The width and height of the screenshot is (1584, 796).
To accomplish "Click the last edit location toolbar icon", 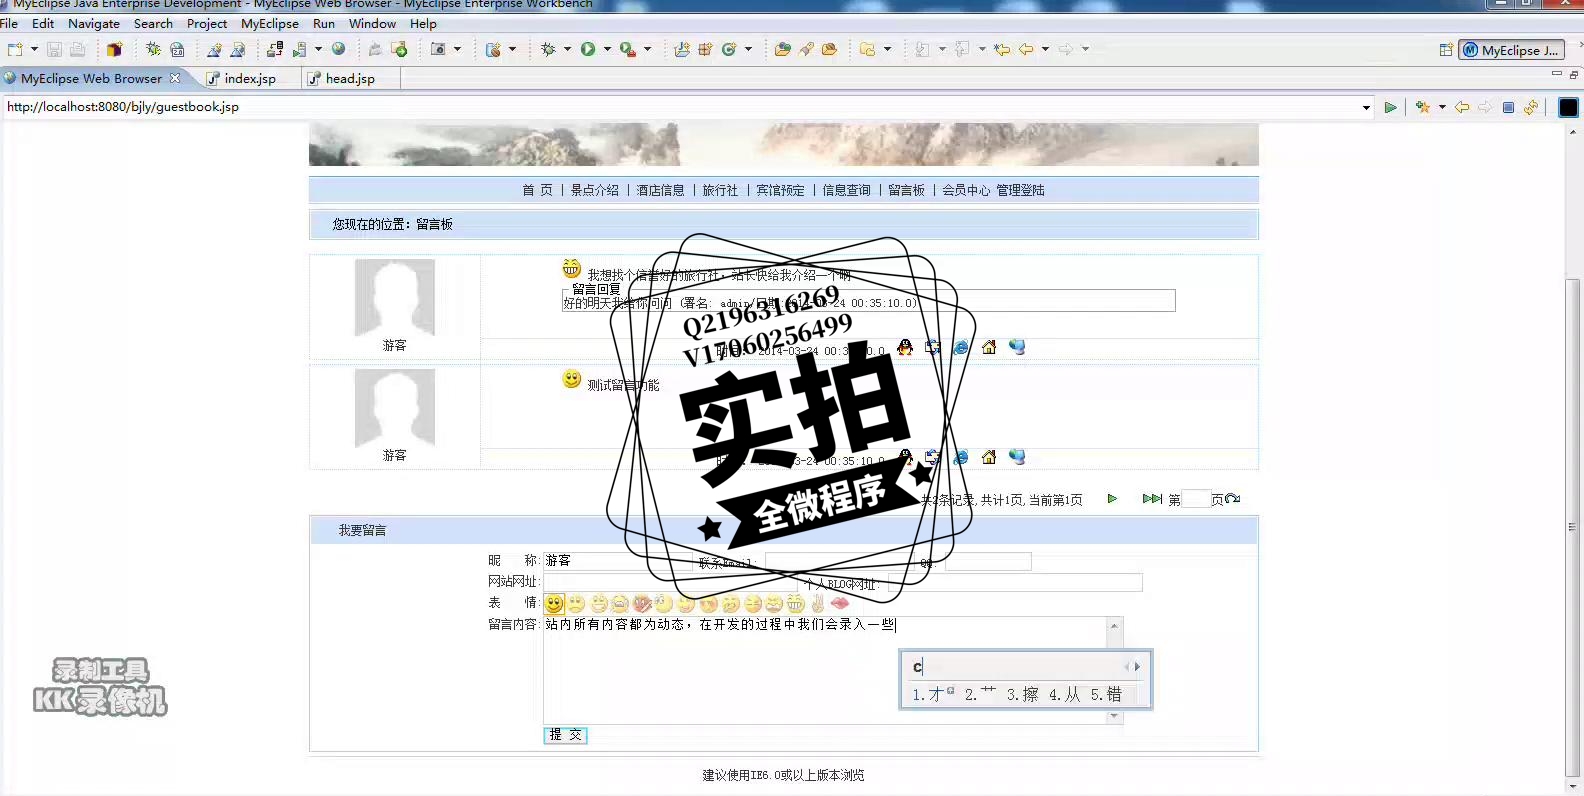I will [1002, 49].
